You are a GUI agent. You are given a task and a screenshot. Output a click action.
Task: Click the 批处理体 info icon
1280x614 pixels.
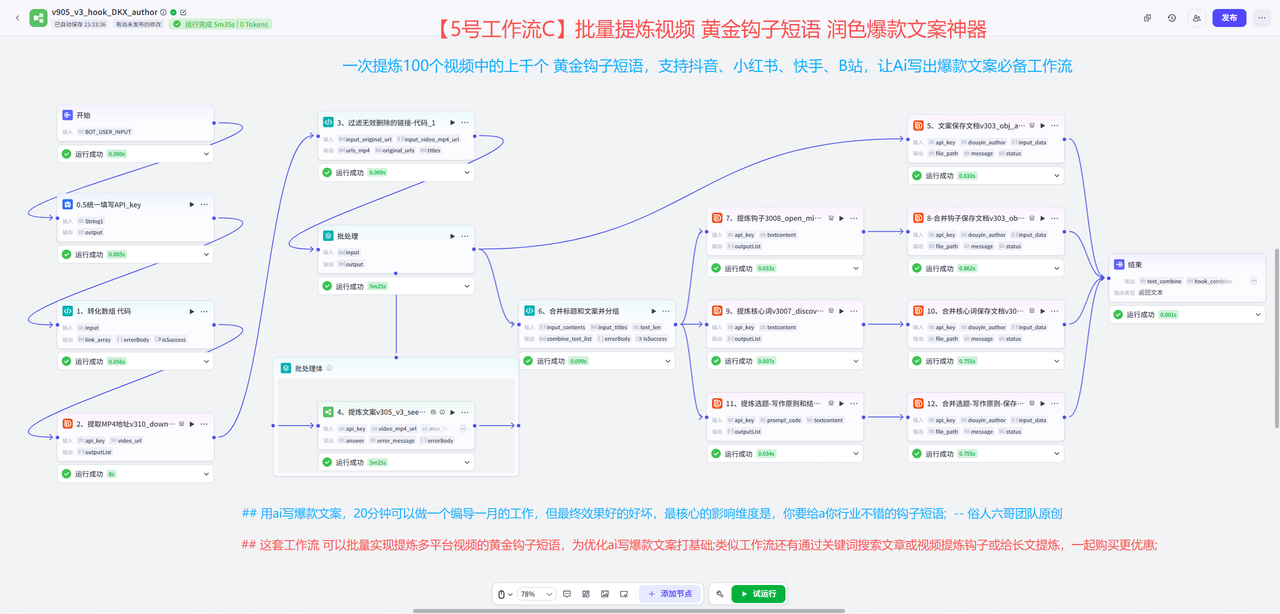330,368
